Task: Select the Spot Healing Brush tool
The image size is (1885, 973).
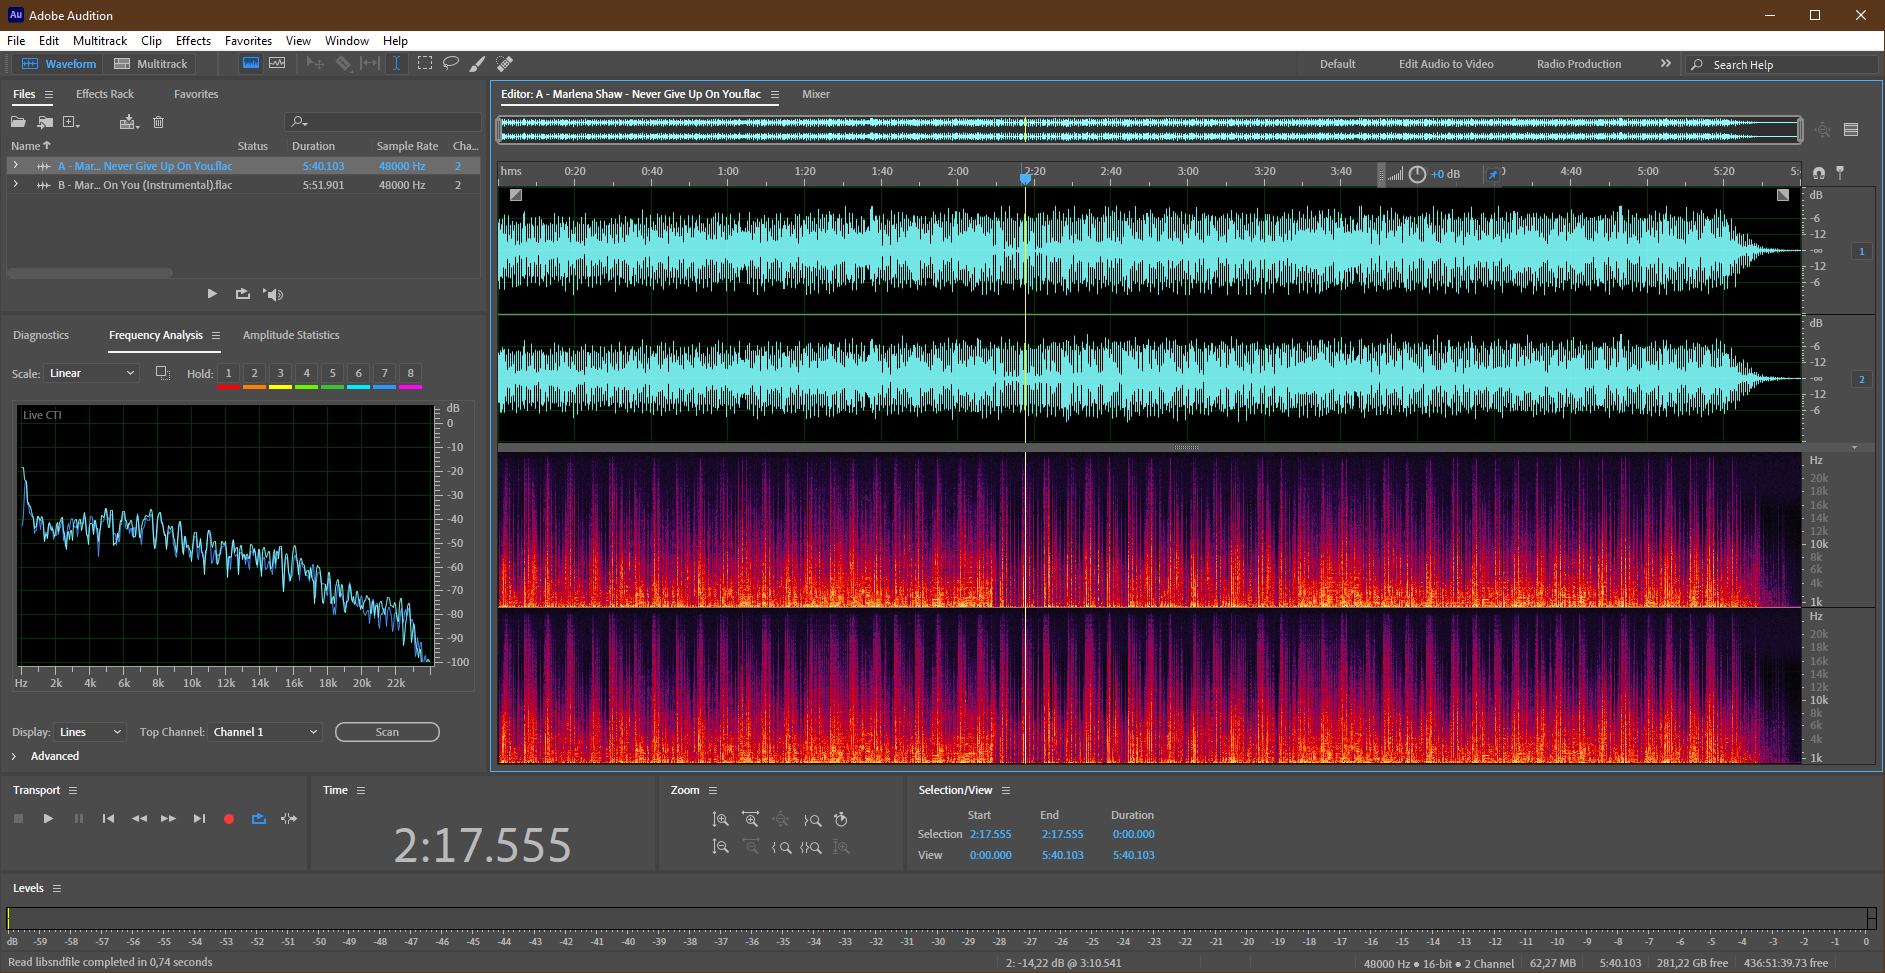Action: 505,63
